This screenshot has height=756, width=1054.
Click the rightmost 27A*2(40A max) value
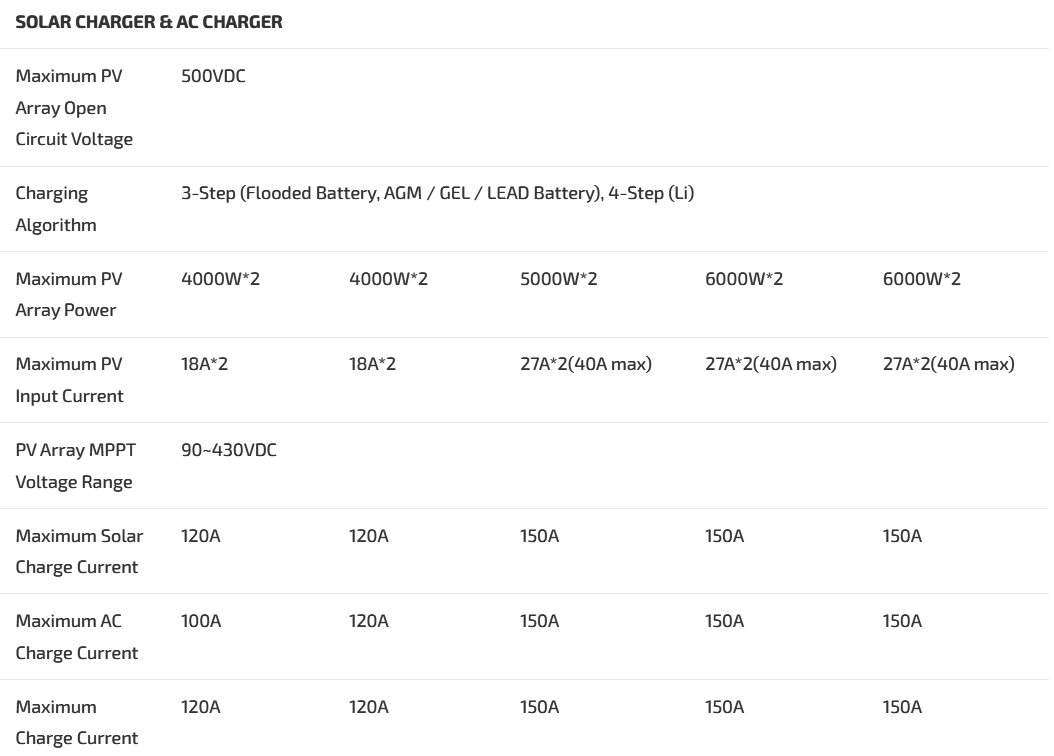tap(948, 364)
